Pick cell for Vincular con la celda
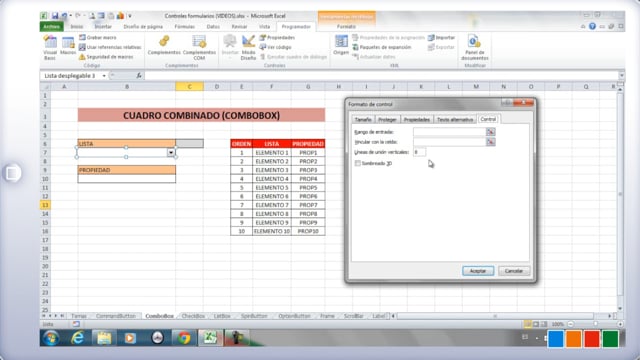Image resolution: width=640 pixels, height=360 pixels. coord(490,142)
